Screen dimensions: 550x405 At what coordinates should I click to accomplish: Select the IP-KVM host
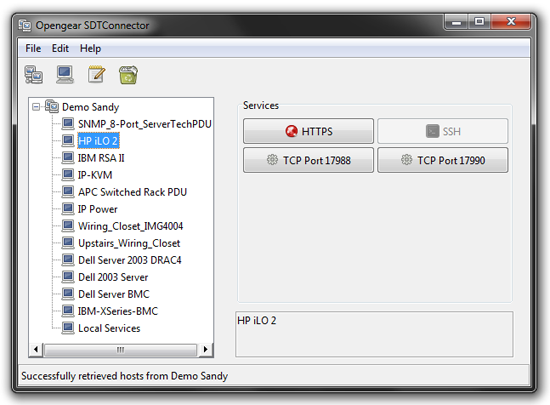95,175
